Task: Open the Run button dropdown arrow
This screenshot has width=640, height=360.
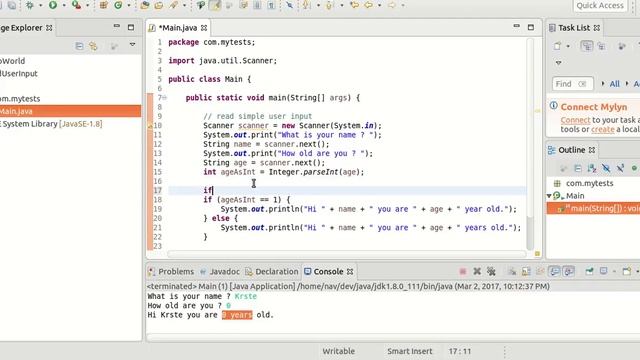Action: tap(64, 5)
